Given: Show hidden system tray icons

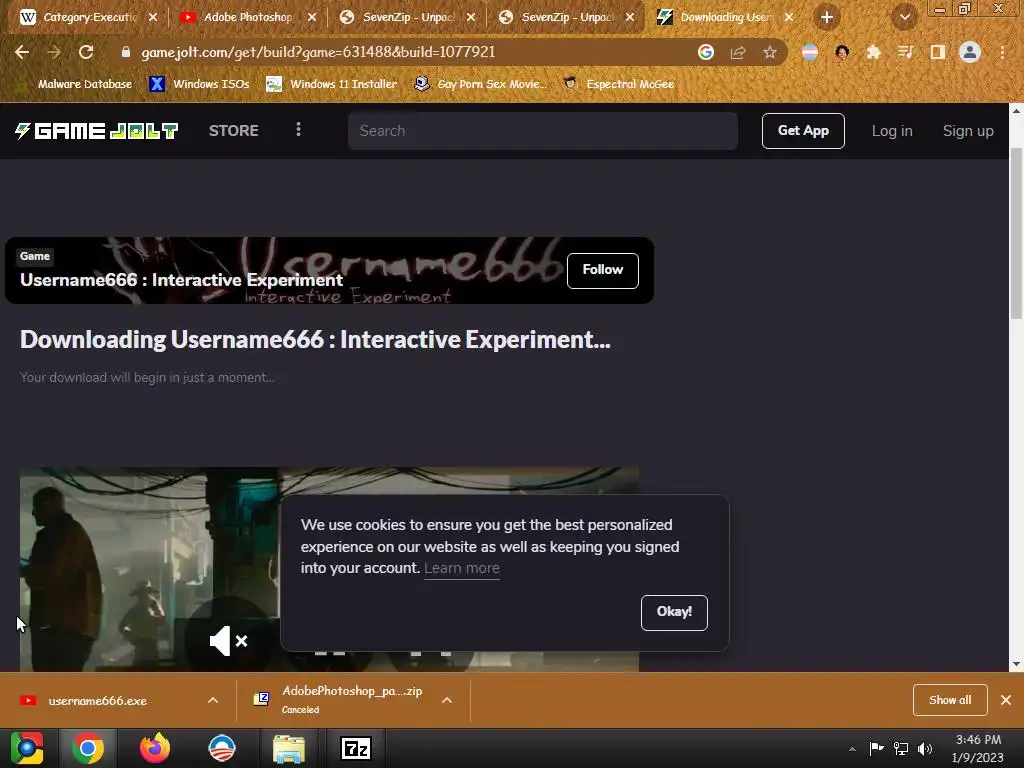Looking at the screenshot, I should tap(852, 749).
